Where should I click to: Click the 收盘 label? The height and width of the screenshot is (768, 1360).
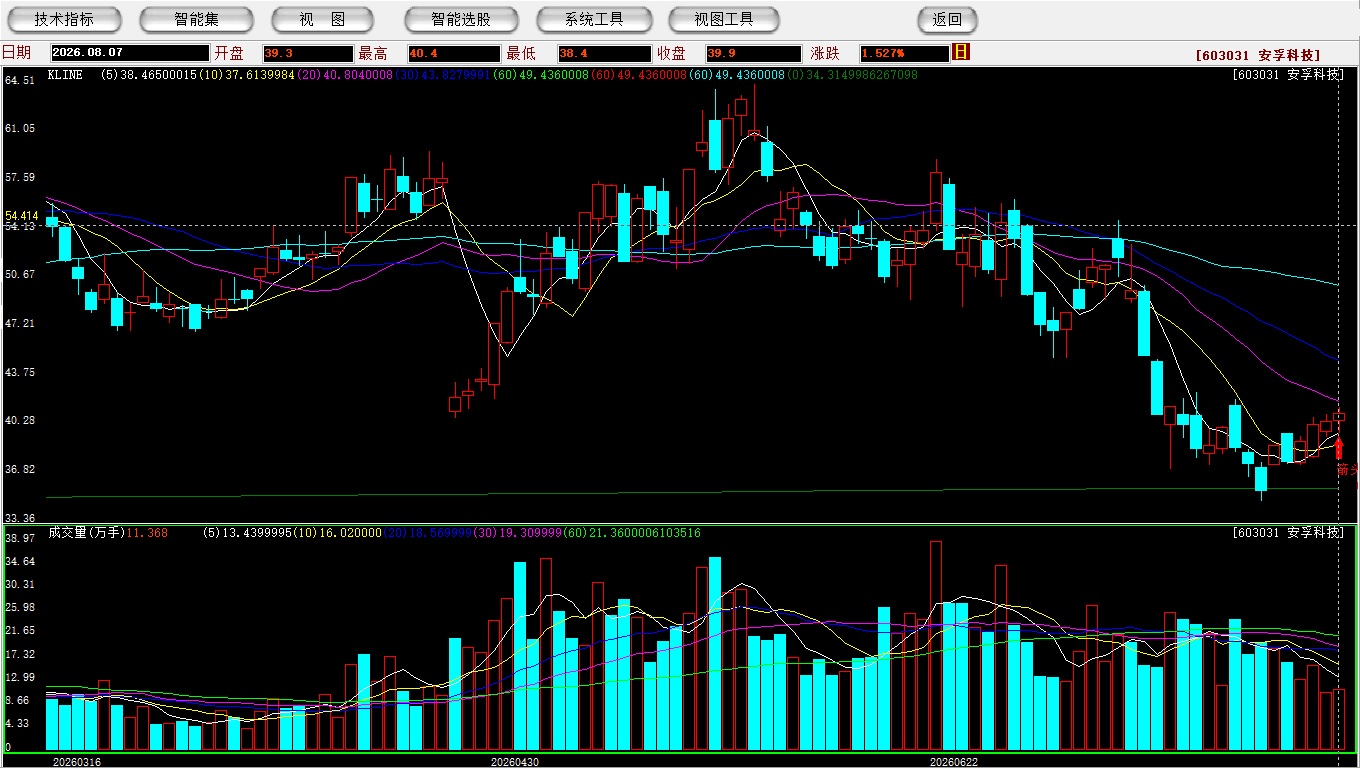tap(671, 53)
